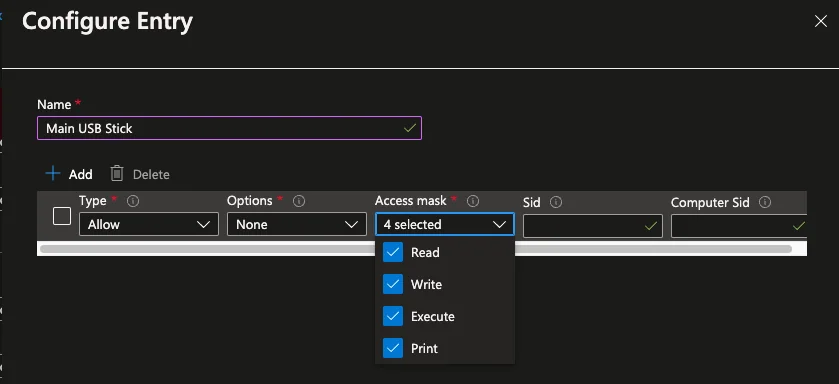
Task: Click the chevron arrow of Type dropdown
Action: coord(203,225)
